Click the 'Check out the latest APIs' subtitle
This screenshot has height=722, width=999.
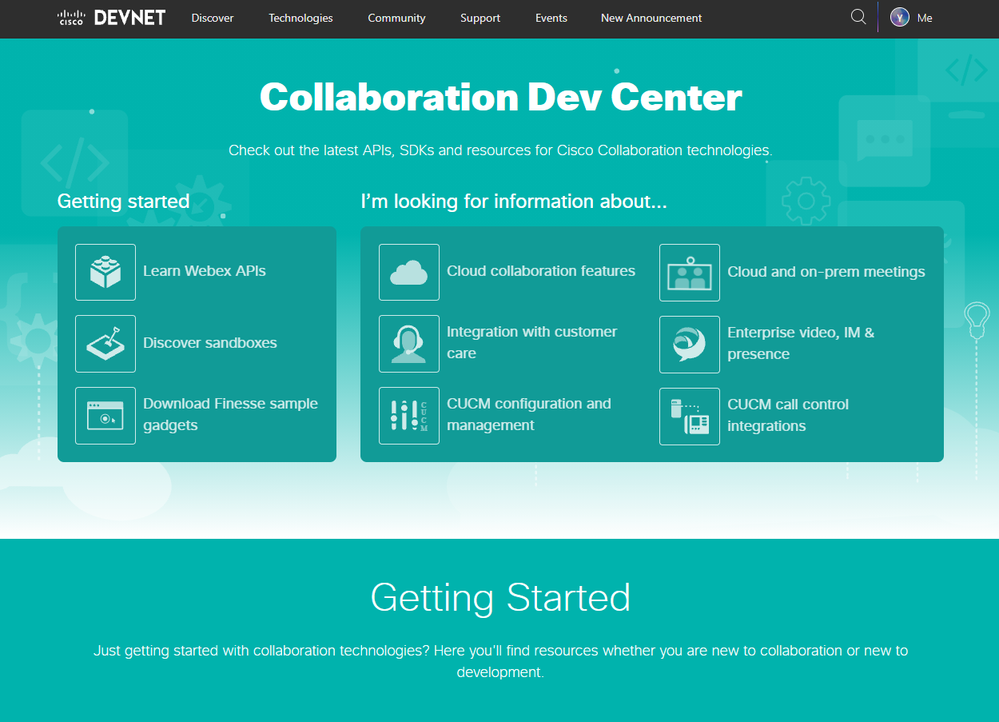point(501,150)
